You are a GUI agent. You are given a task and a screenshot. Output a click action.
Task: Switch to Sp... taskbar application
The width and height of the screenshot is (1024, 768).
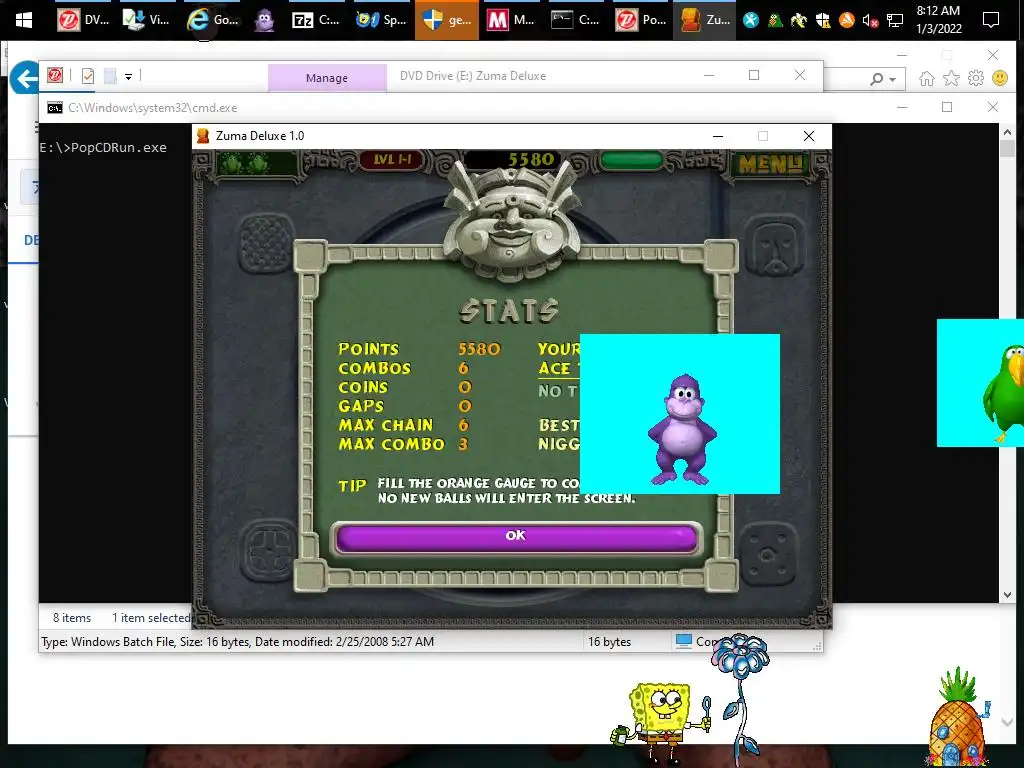(x=381, y=20)
